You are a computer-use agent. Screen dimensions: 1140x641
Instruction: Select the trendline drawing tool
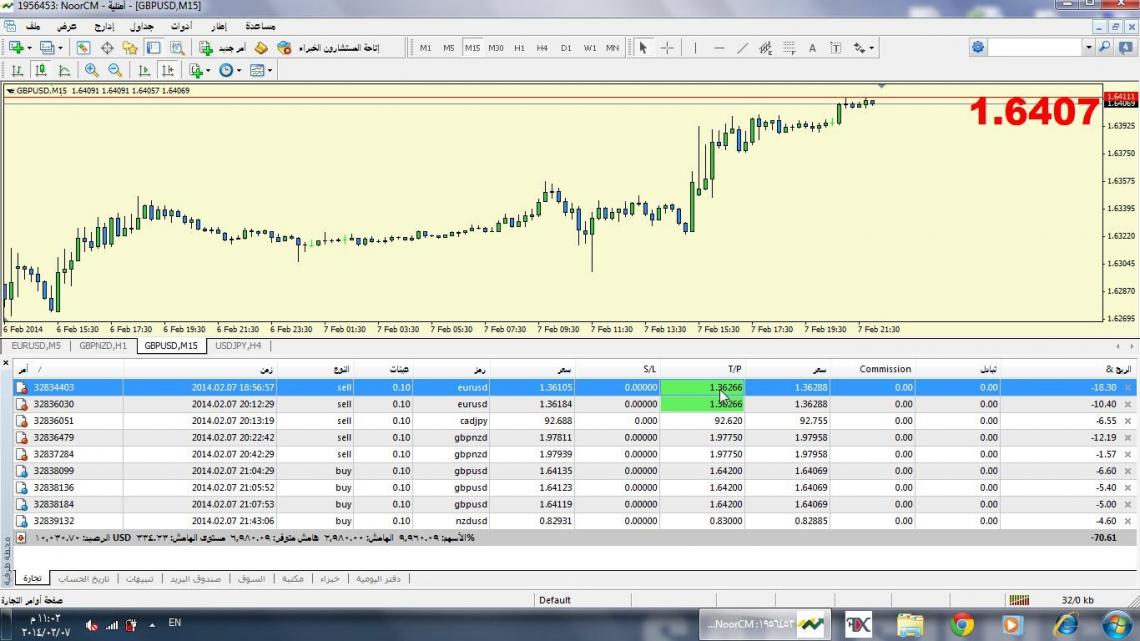tap(742, 47)
